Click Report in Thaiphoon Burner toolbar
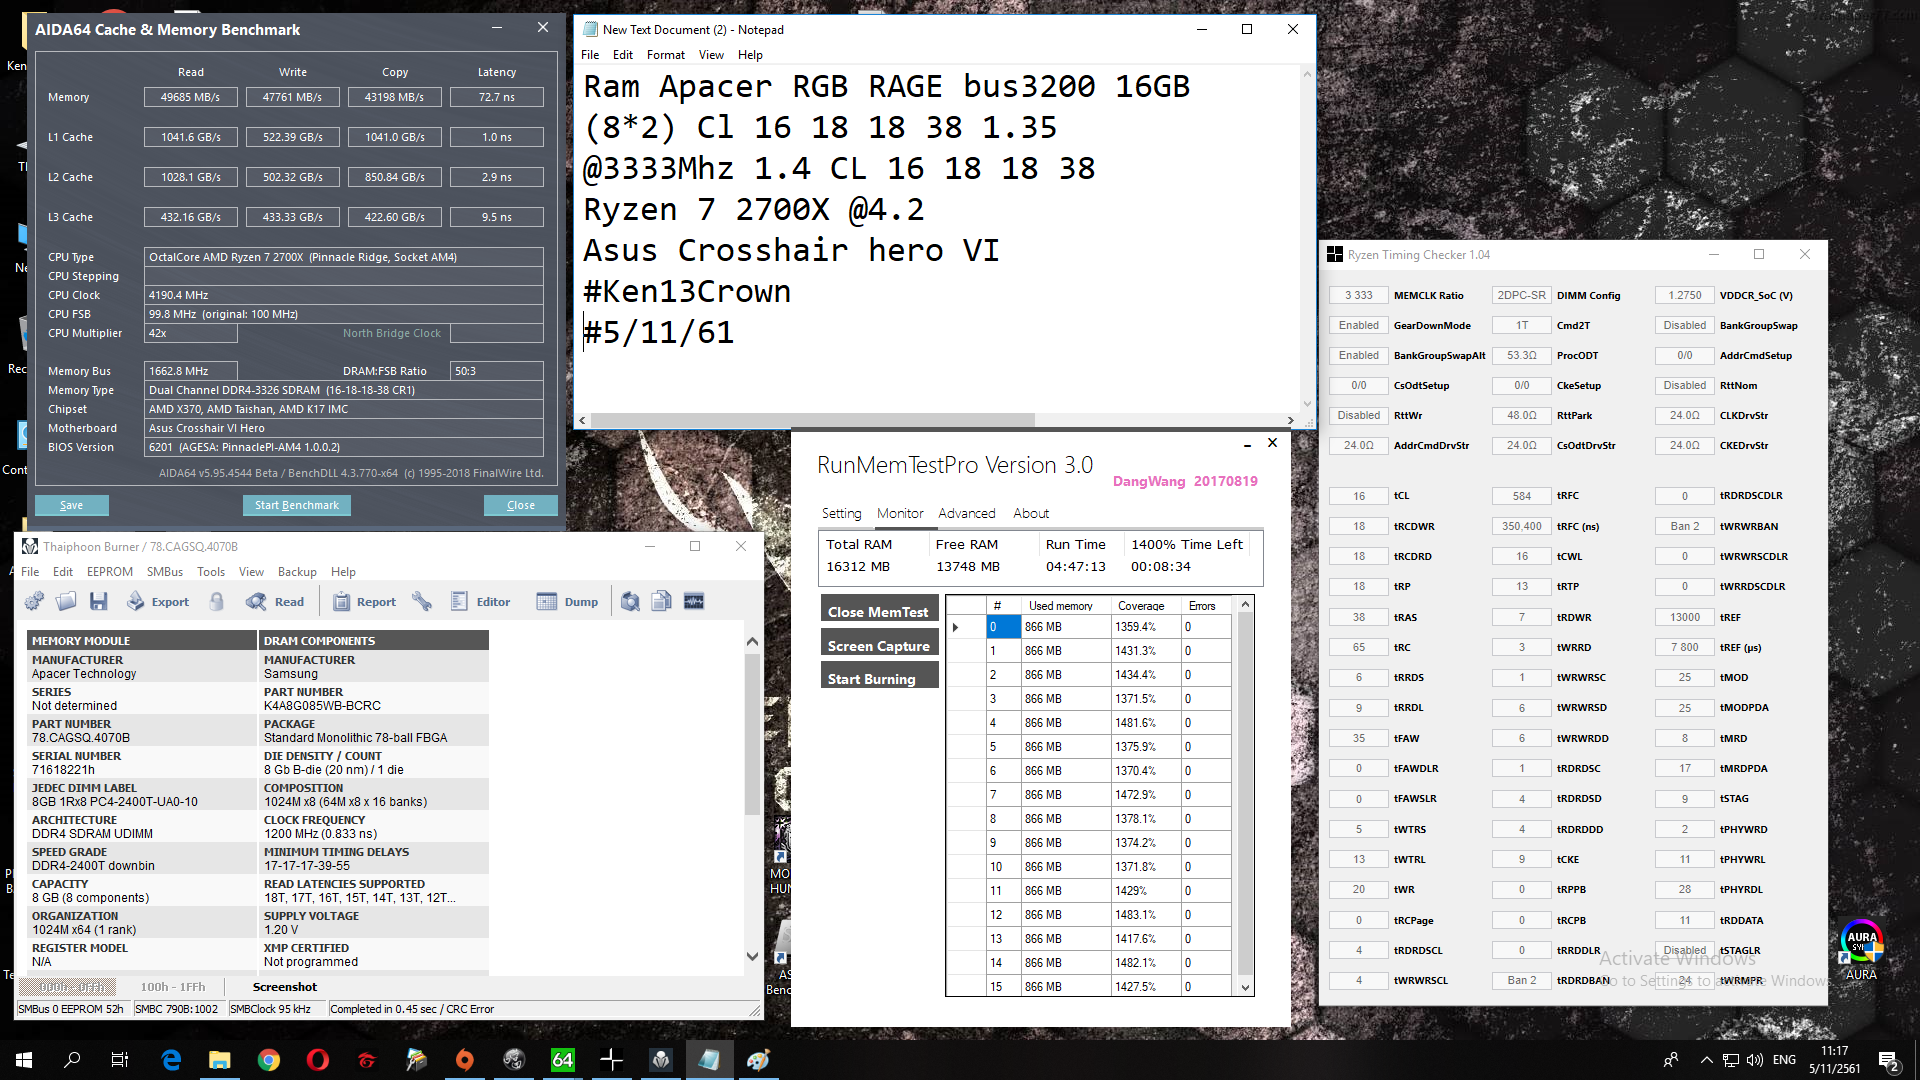Image resolution: width=1920 pixels, height=1080 pixels. point(365,601)
